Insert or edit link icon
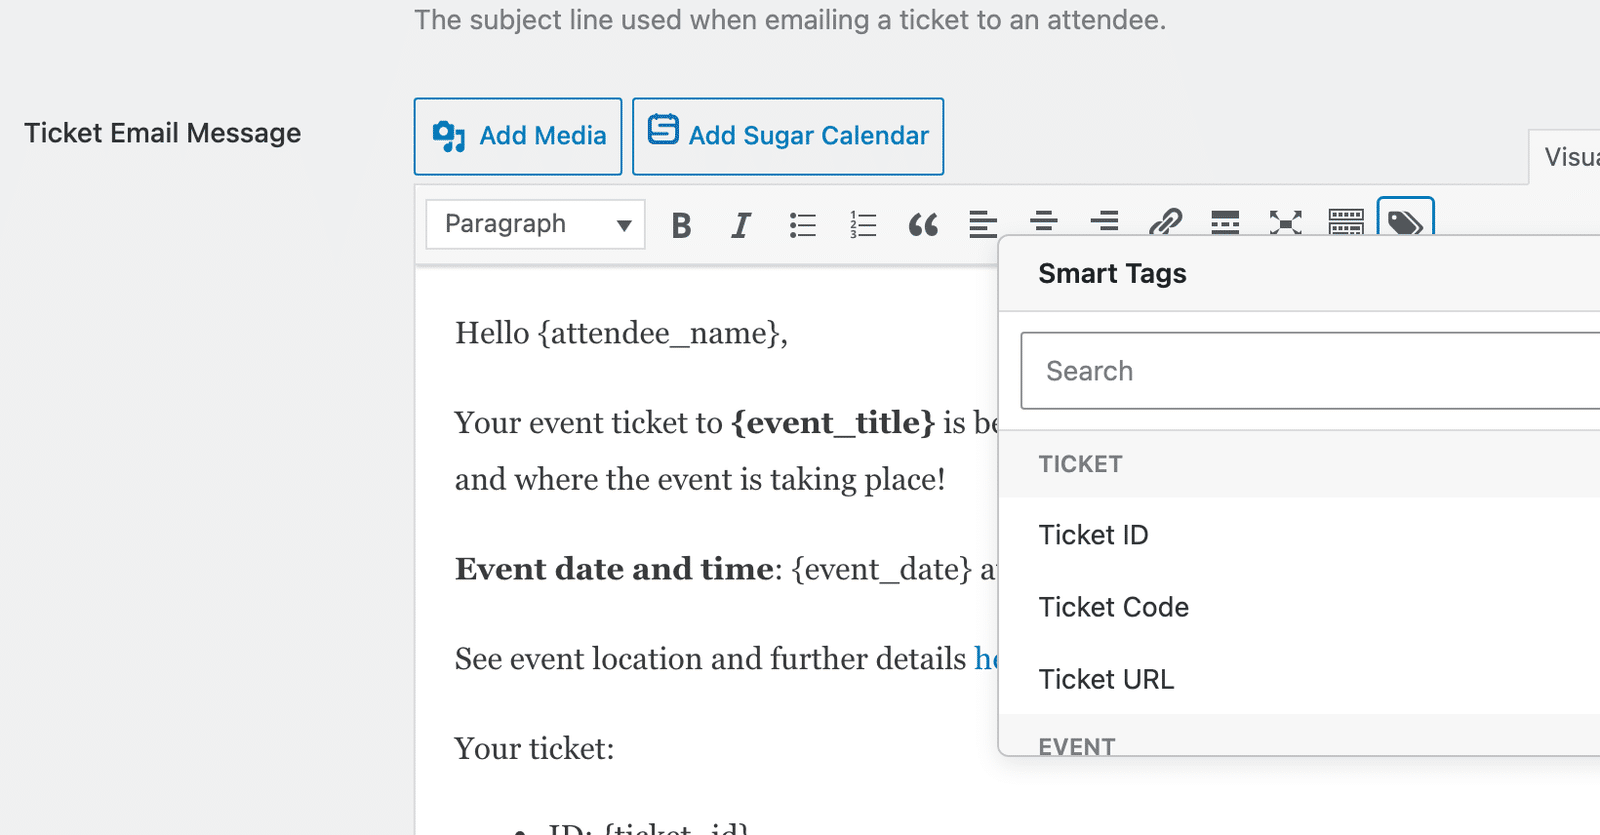This screenshot has height=835, width=1600. [x=1165, y=222]
